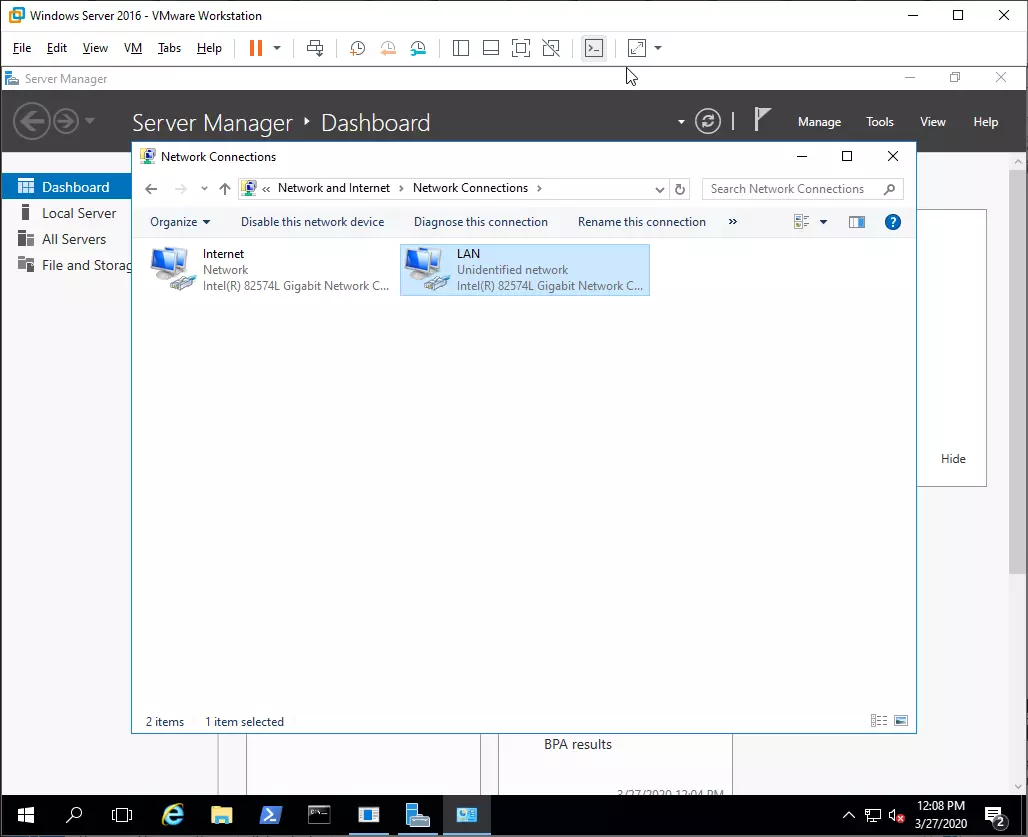
Task: Click Hide link in Server Manager
Action: (953, 459)
